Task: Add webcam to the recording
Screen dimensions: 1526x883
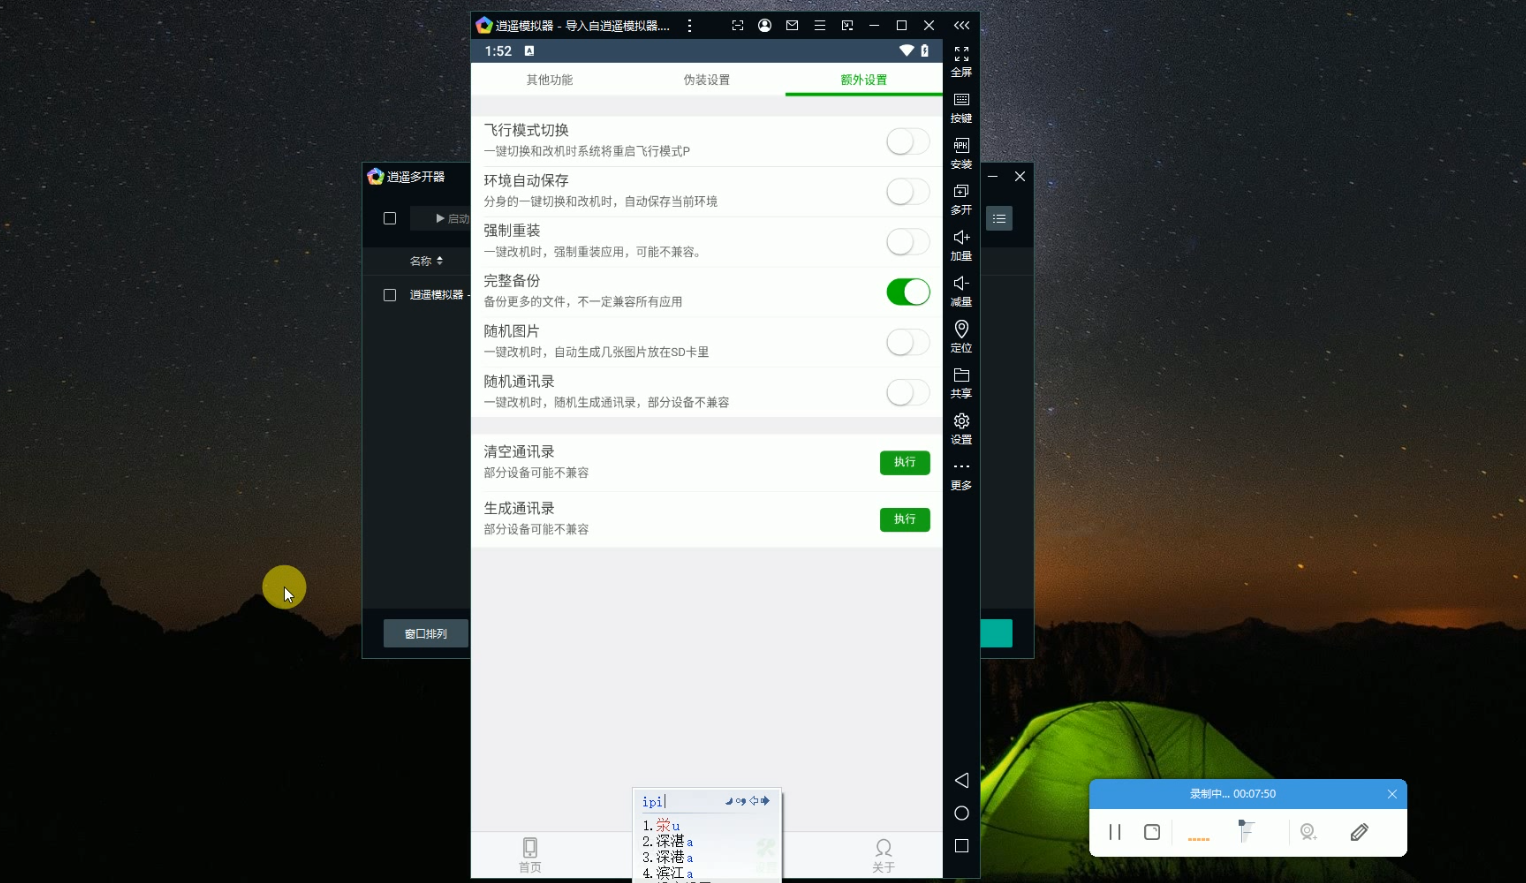Action: point(1308,831)
